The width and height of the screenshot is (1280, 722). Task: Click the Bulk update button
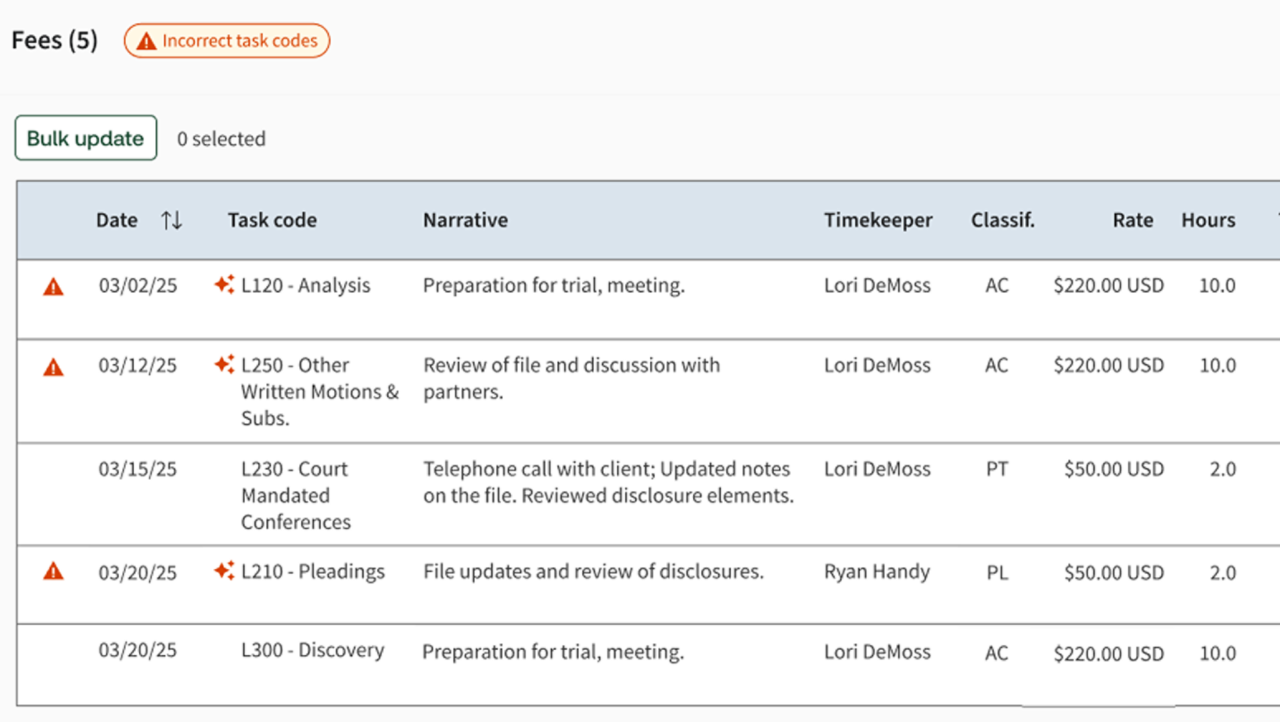[86, 138]
